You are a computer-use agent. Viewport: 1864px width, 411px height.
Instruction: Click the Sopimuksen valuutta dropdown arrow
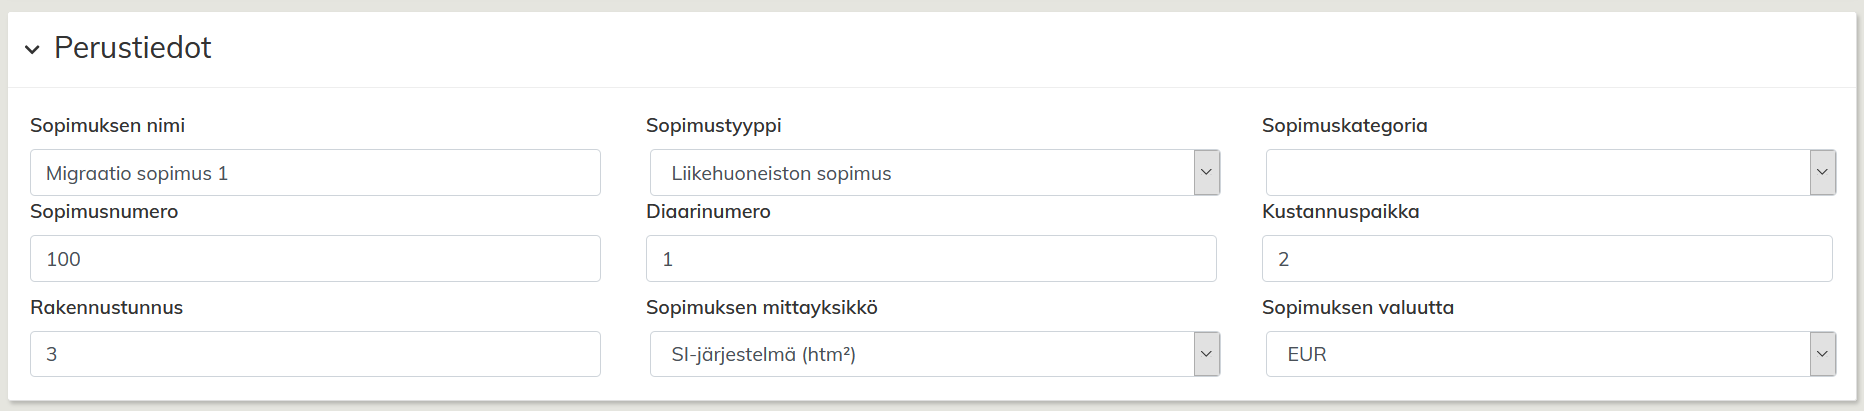click(1822, 354)
